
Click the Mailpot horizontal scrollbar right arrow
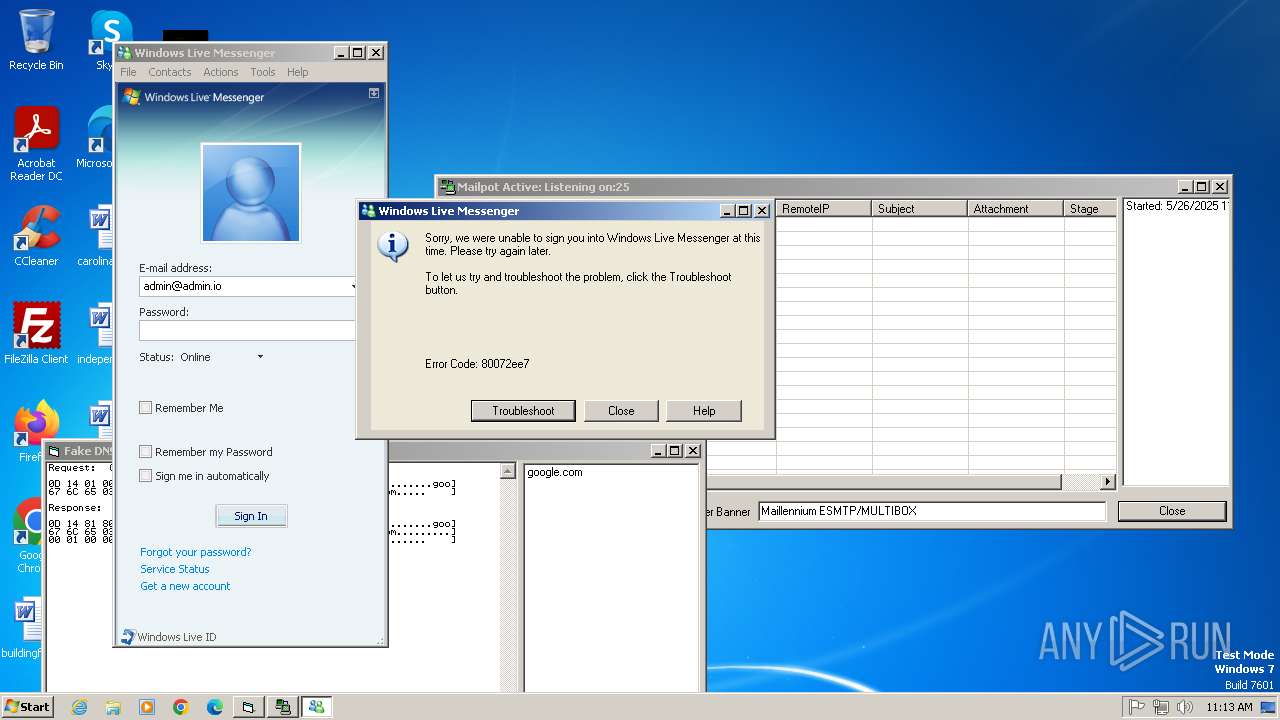(1107, 482)
